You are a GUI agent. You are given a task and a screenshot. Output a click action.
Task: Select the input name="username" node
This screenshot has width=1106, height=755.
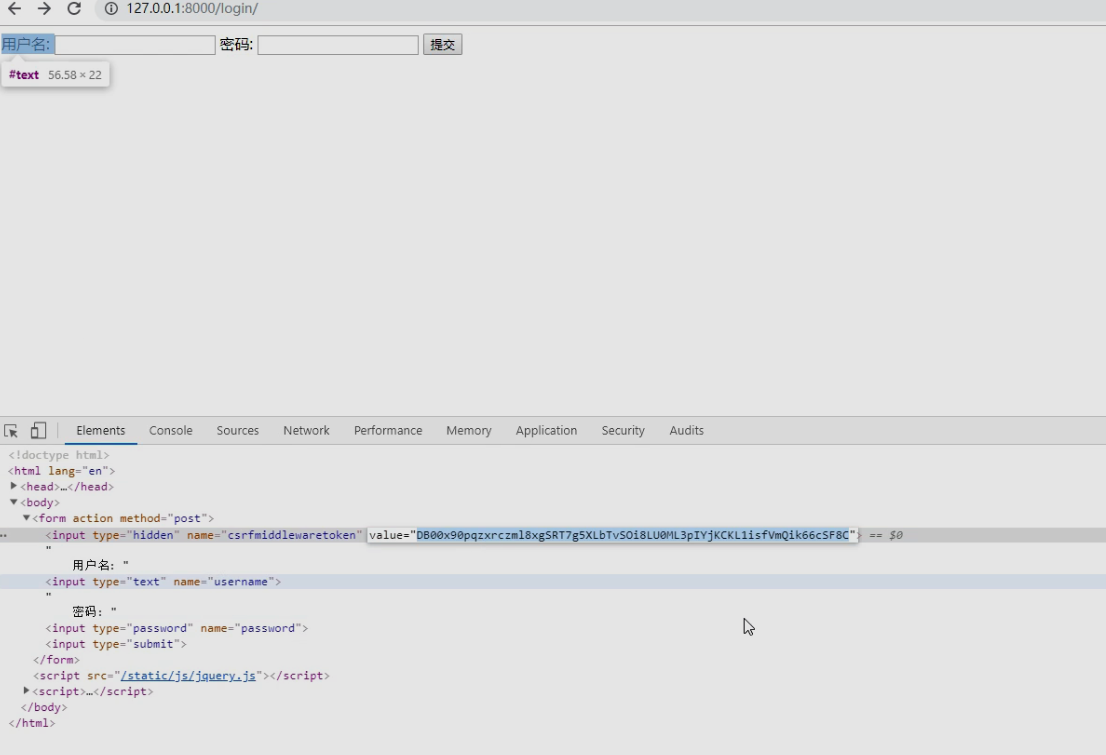[163, 581]
